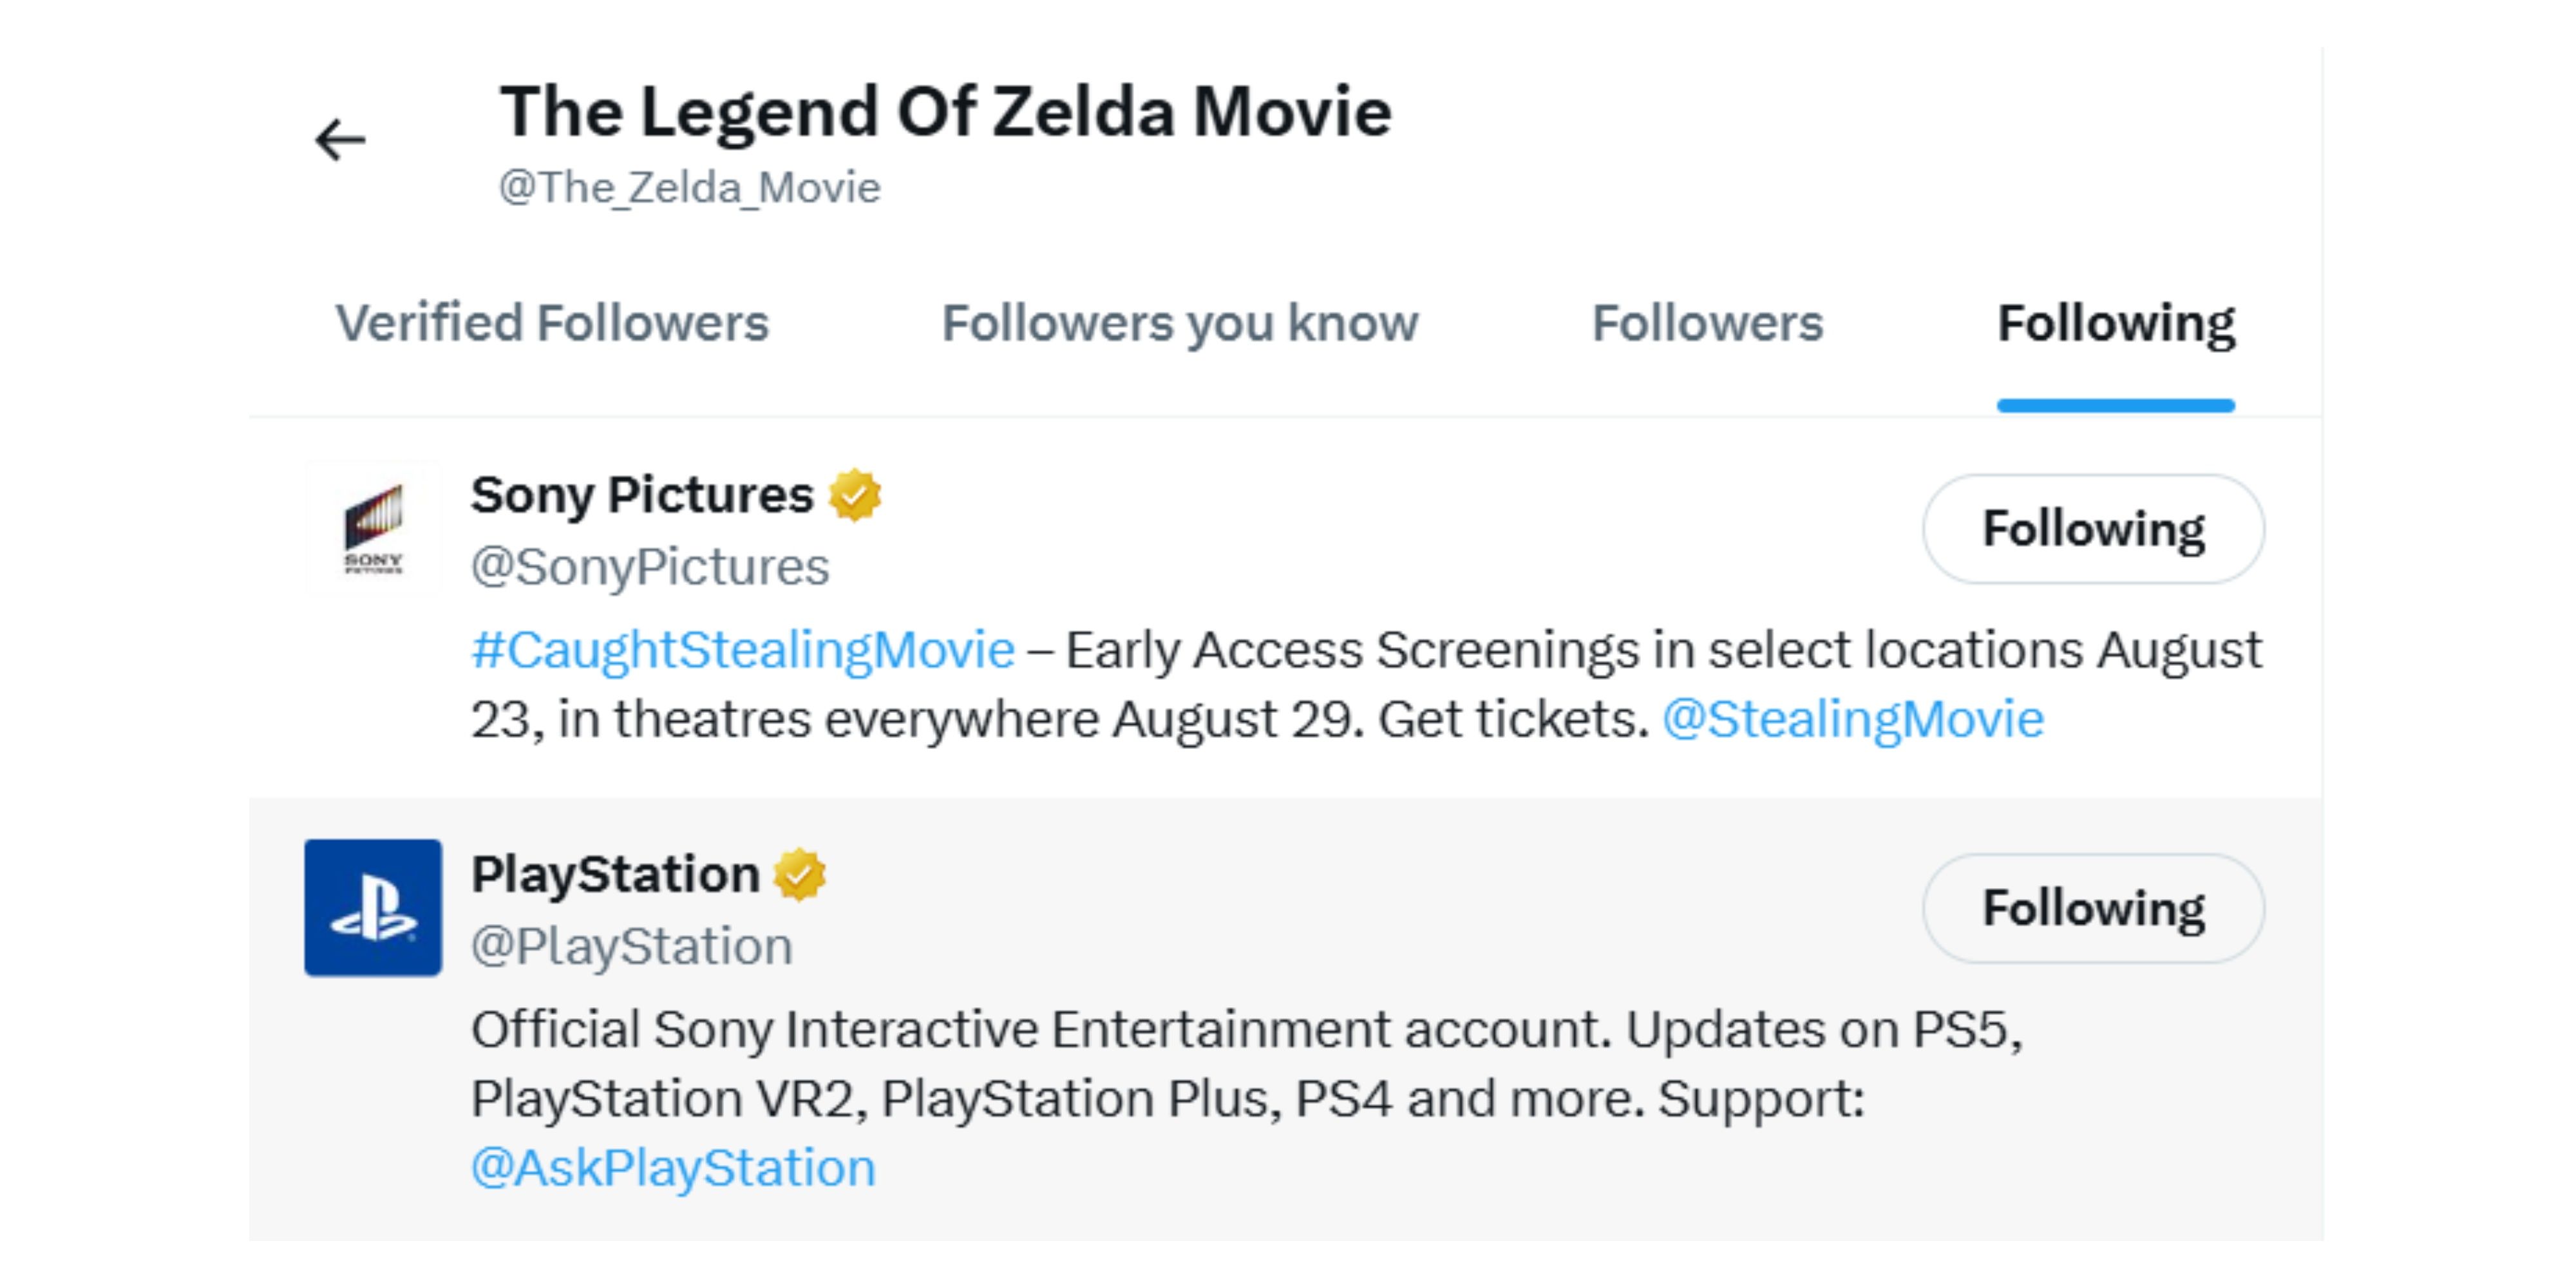The image size is (2576, 1288).
Task: Unfollow Sony Pictures via Following button
Action: [x=2093, y=529]
